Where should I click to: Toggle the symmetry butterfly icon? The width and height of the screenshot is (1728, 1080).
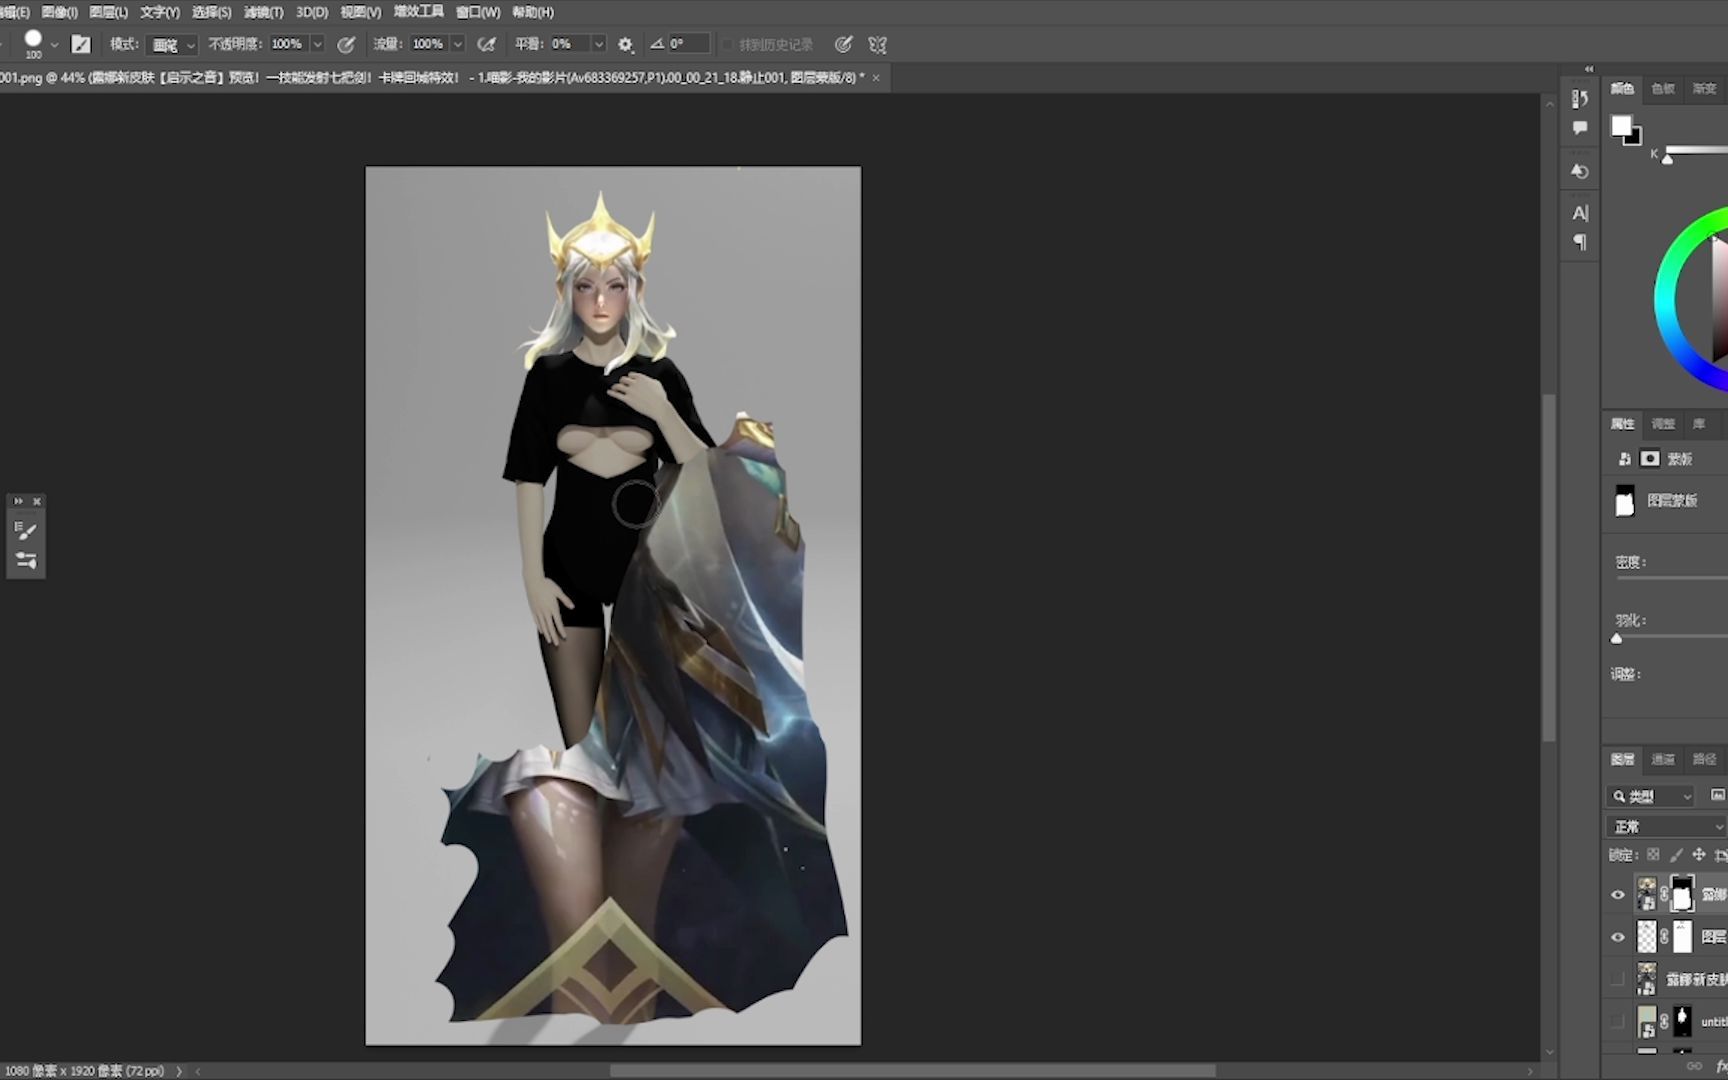click(x=877, y=44)
